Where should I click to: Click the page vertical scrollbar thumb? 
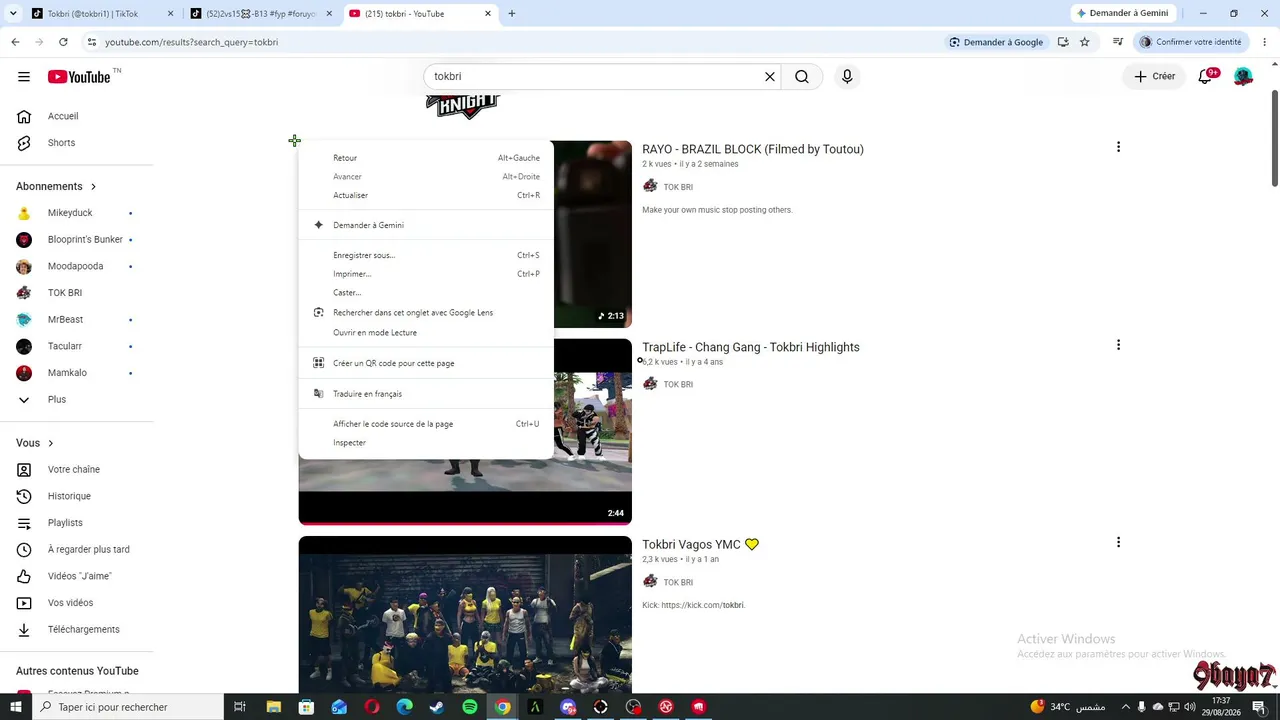(1275, 138)
